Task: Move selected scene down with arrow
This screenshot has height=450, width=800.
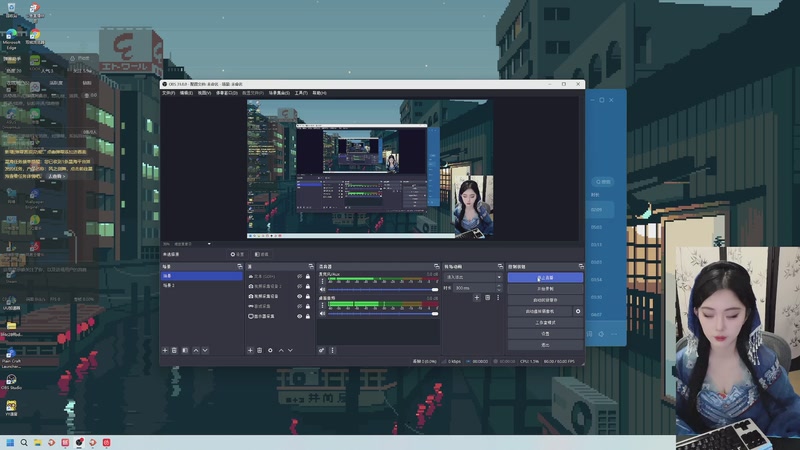Action: (x=205, y=351)
